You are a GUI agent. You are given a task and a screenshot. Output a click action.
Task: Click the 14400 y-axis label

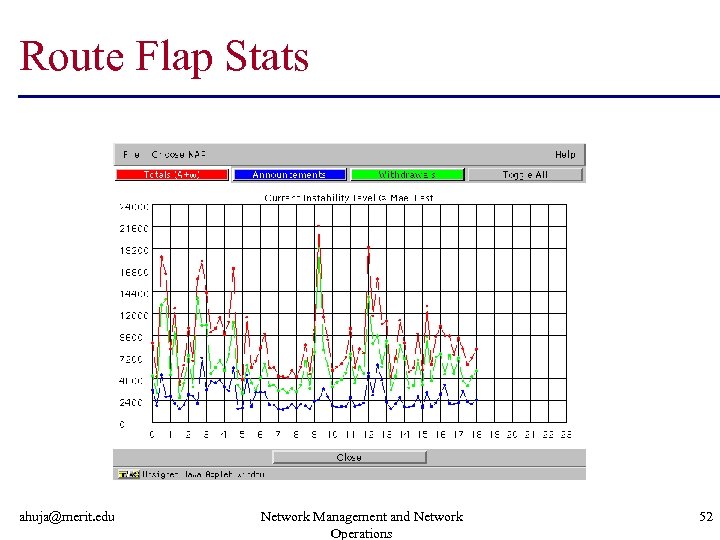tap(134, 294)
